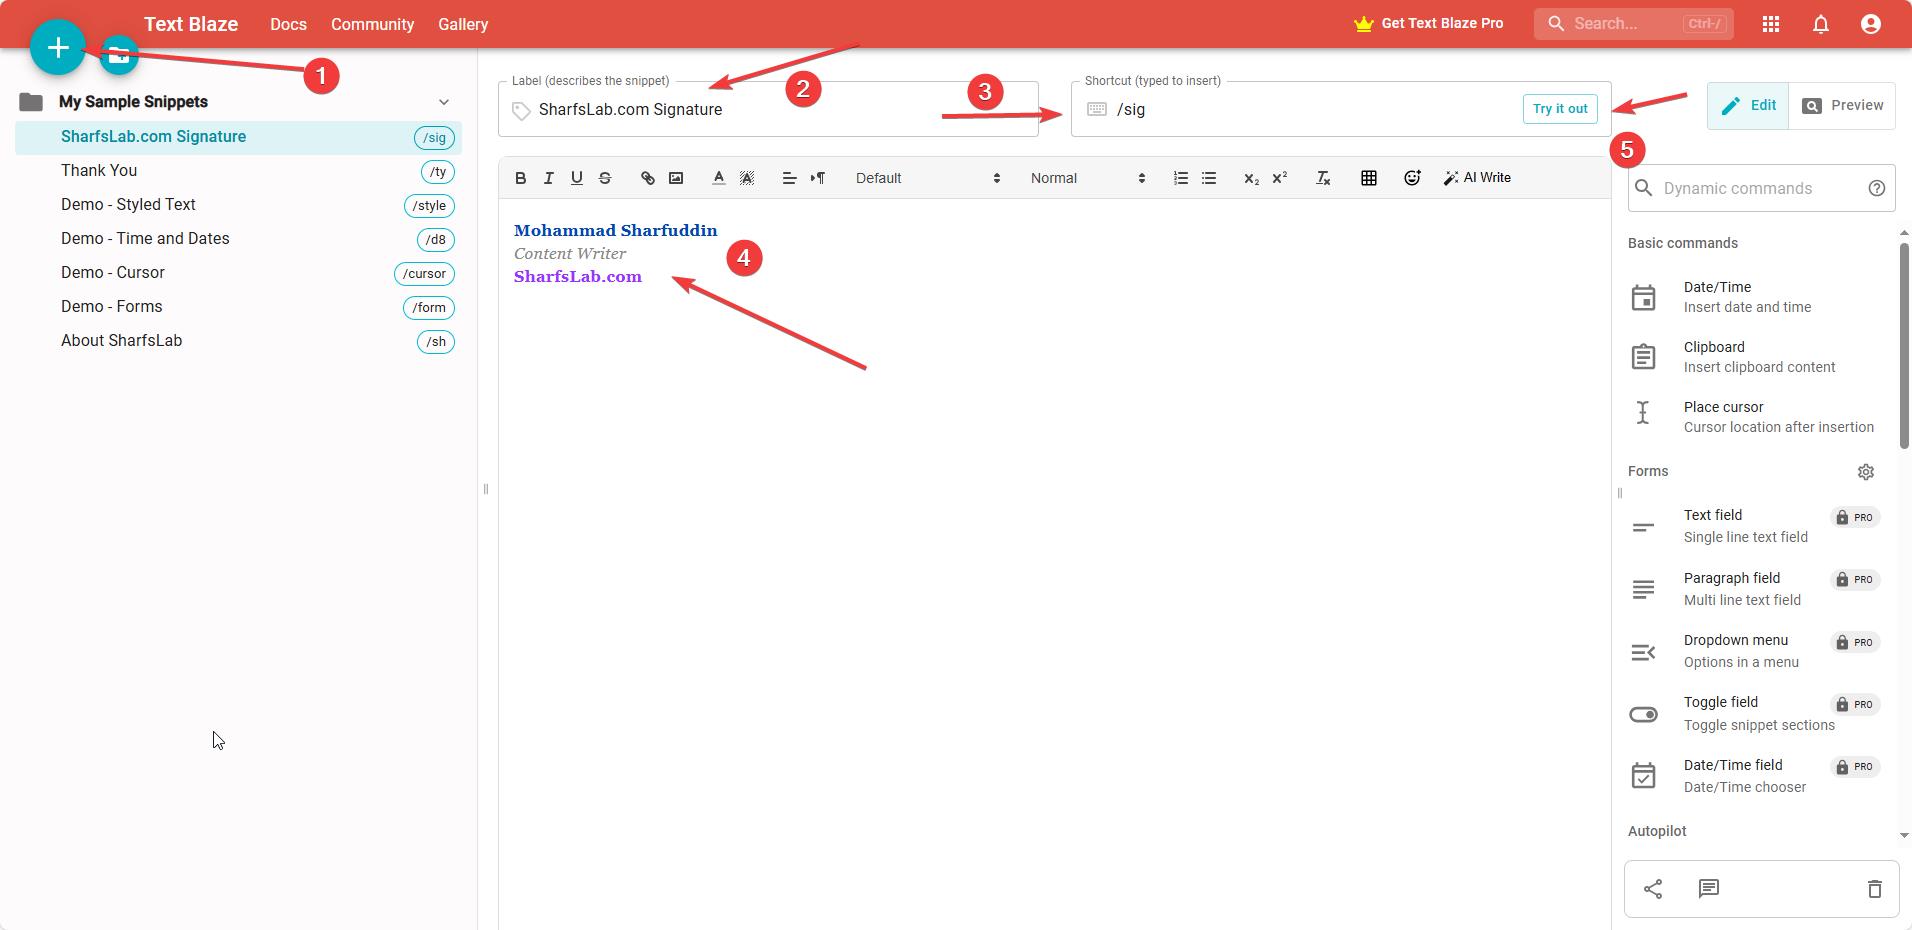
Task: Click the Try it out button
Action: click(1560, 109)
